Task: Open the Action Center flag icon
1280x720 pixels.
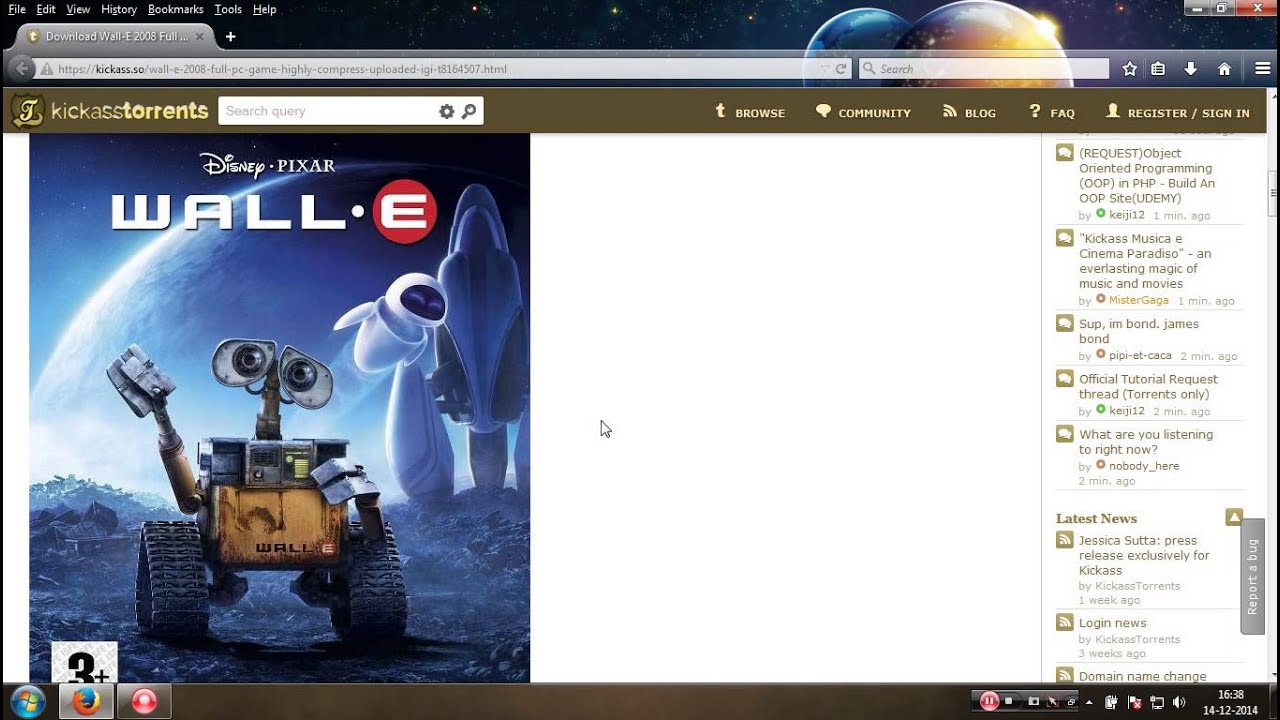Action: click(1134, 702)
